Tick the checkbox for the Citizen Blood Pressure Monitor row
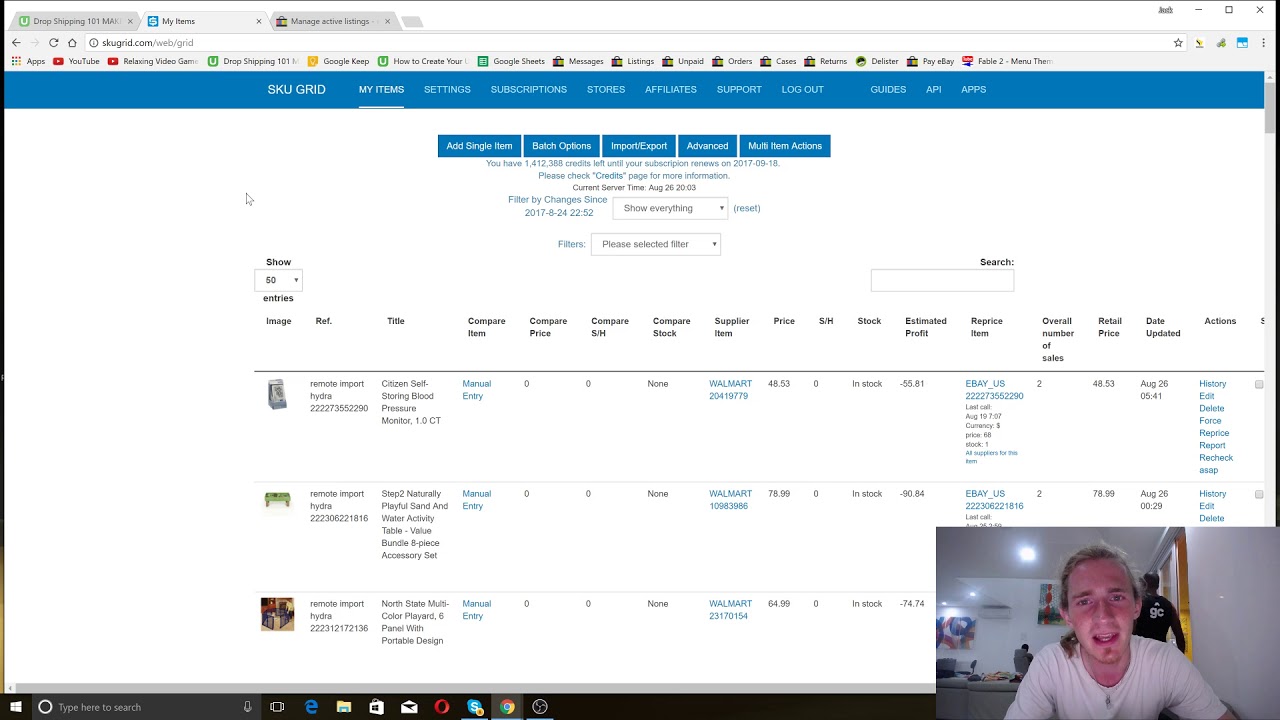1280x720 pixels. 1259,384
